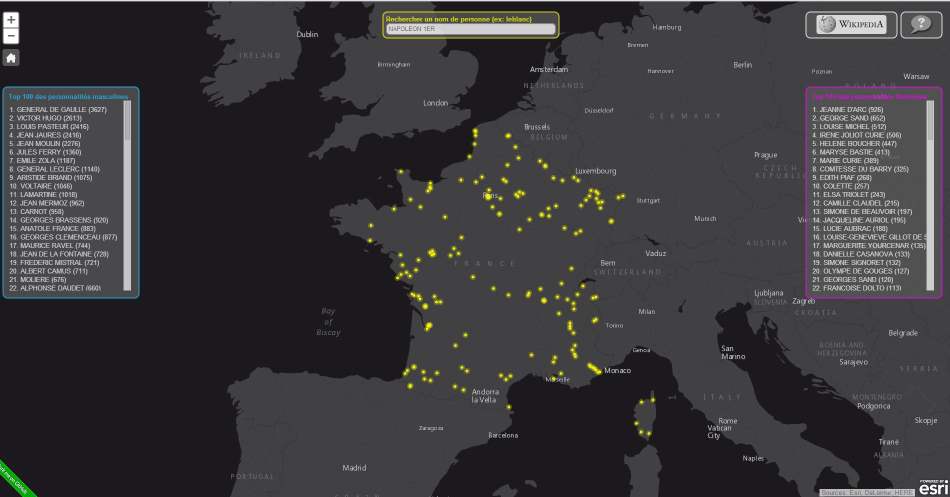950x497 pixels.
Task: Click the Esri logo
Action: coord(929,484)
